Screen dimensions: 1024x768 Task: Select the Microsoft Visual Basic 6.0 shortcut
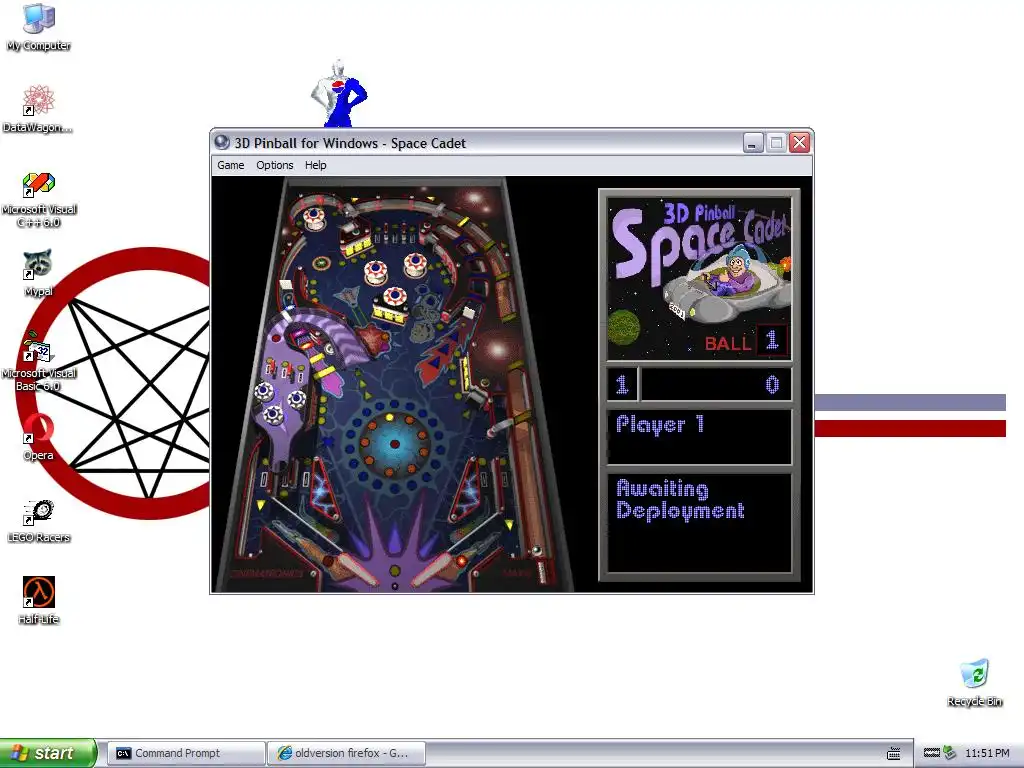tap(39, 362)
